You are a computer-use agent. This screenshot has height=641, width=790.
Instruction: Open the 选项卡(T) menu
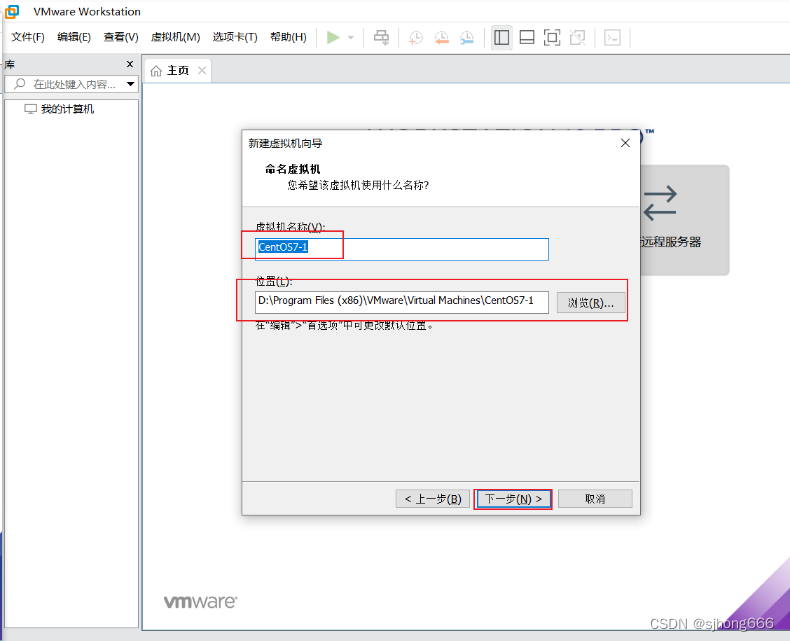coord(235,37)
